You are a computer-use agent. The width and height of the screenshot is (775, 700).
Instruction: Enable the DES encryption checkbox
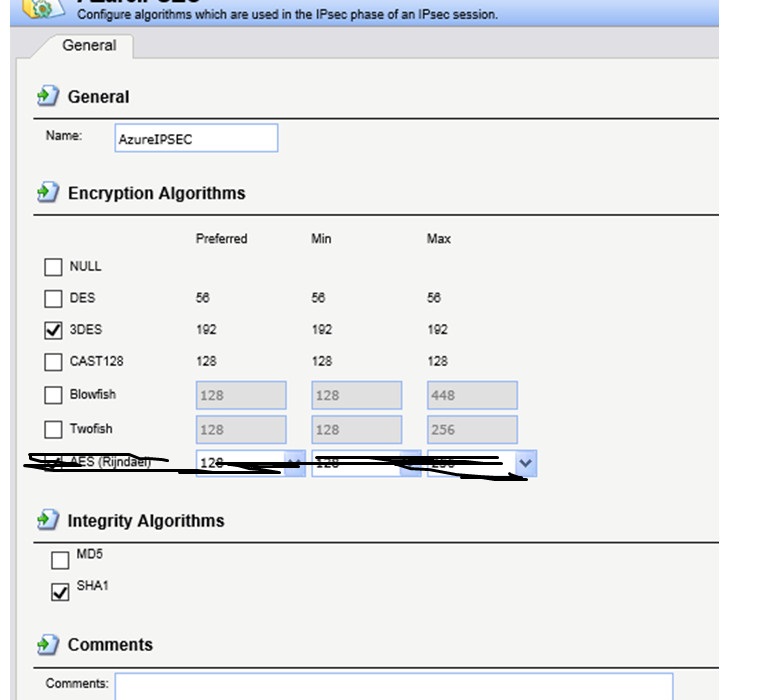tap(53, 299)
